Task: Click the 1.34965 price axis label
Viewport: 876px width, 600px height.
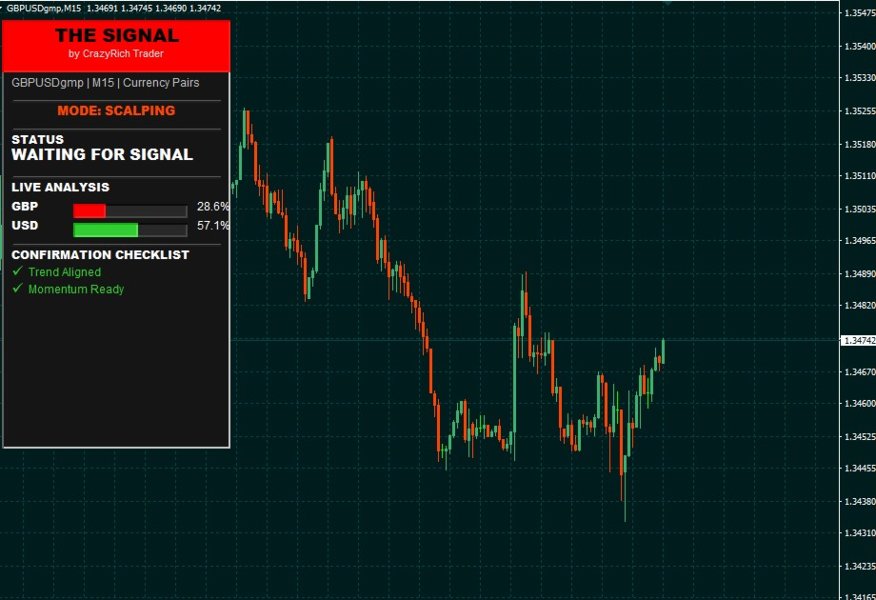Action: [860, 241]
